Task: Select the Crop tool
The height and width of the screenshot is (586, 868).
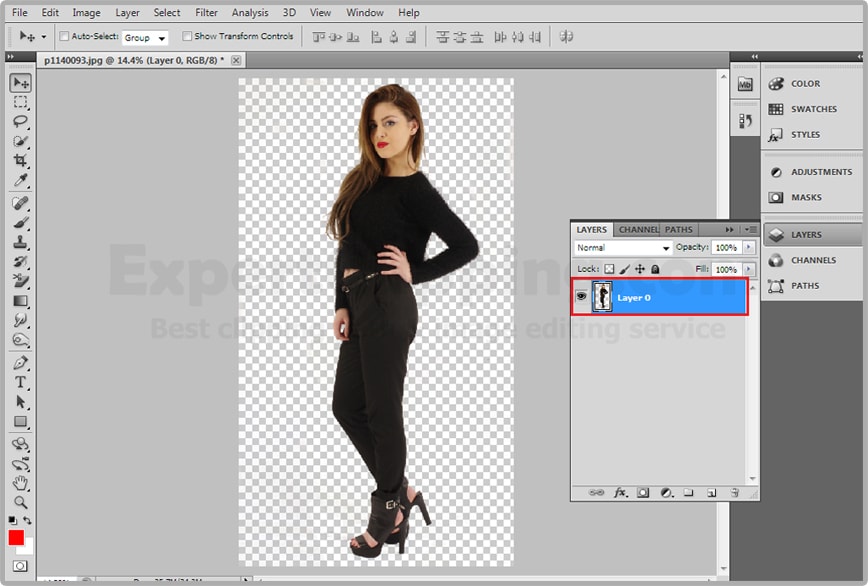Action: 20,162
